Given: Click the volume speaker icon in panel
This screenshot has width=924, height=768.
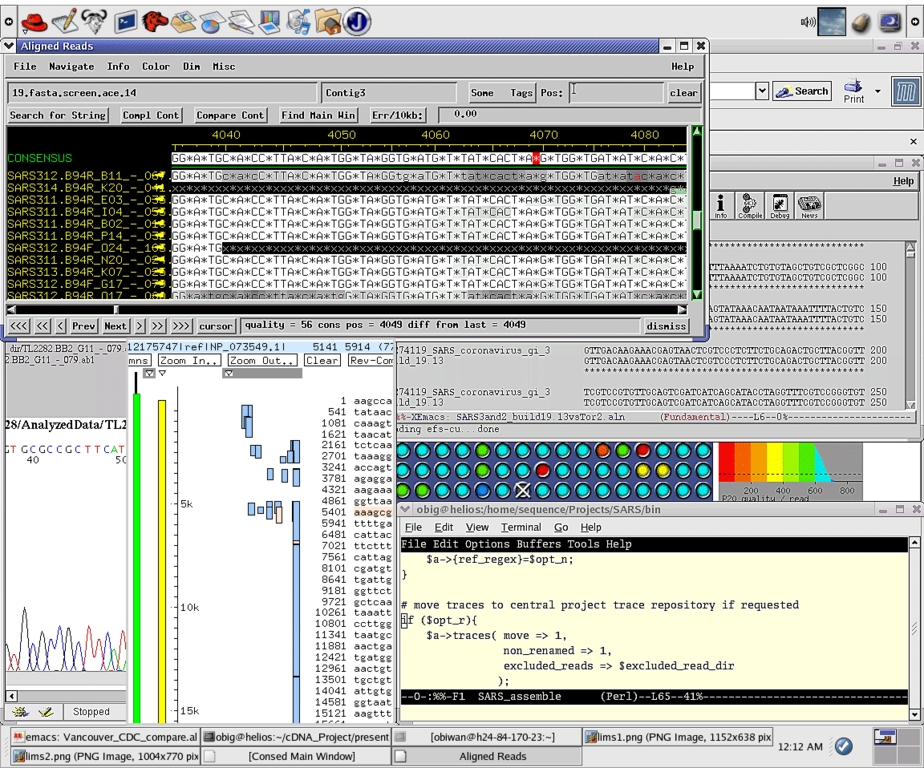Looking at the screenshot, I should pos(808,21).
